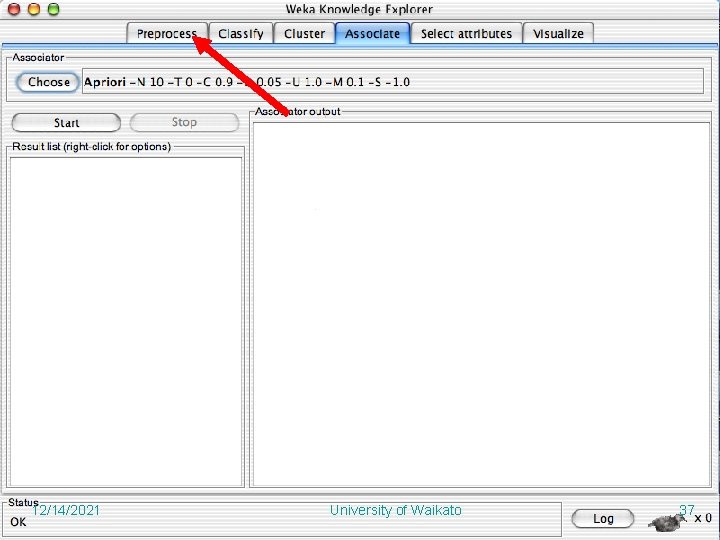Click Choose to pick an associator

(48, 82)
